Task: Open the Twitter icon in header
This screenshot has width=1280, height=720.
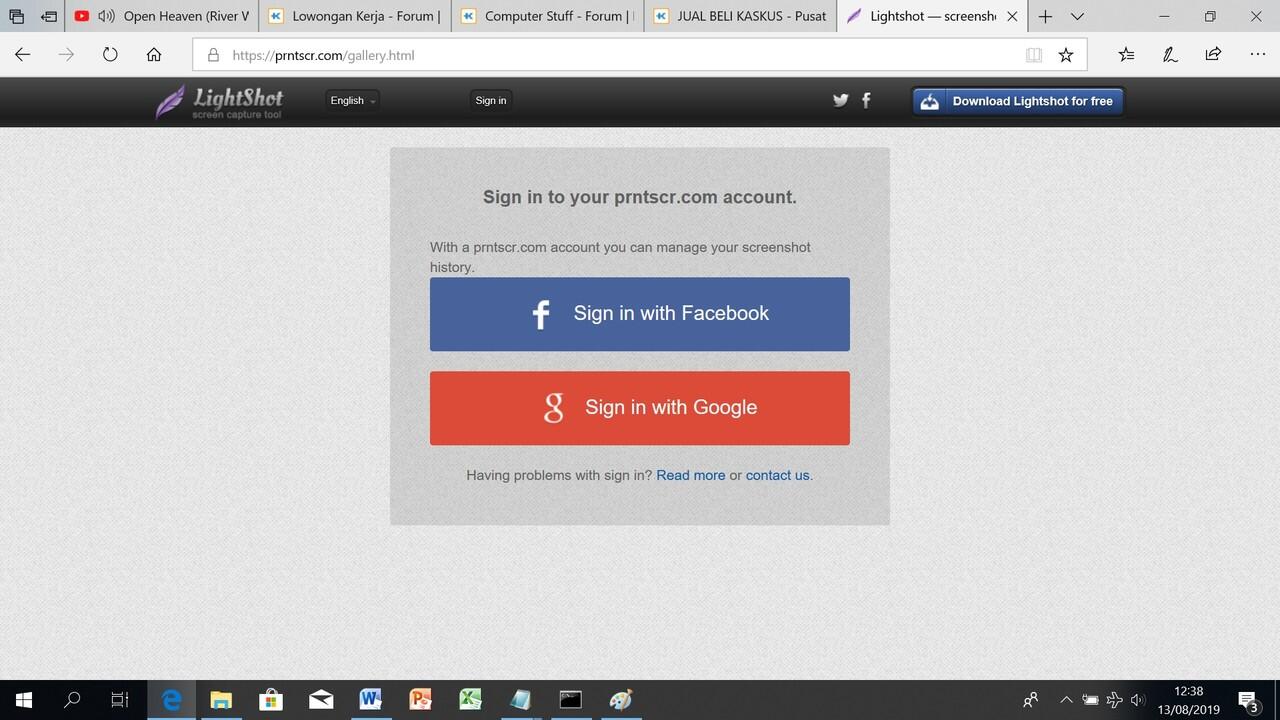Action: click(840, 100)
